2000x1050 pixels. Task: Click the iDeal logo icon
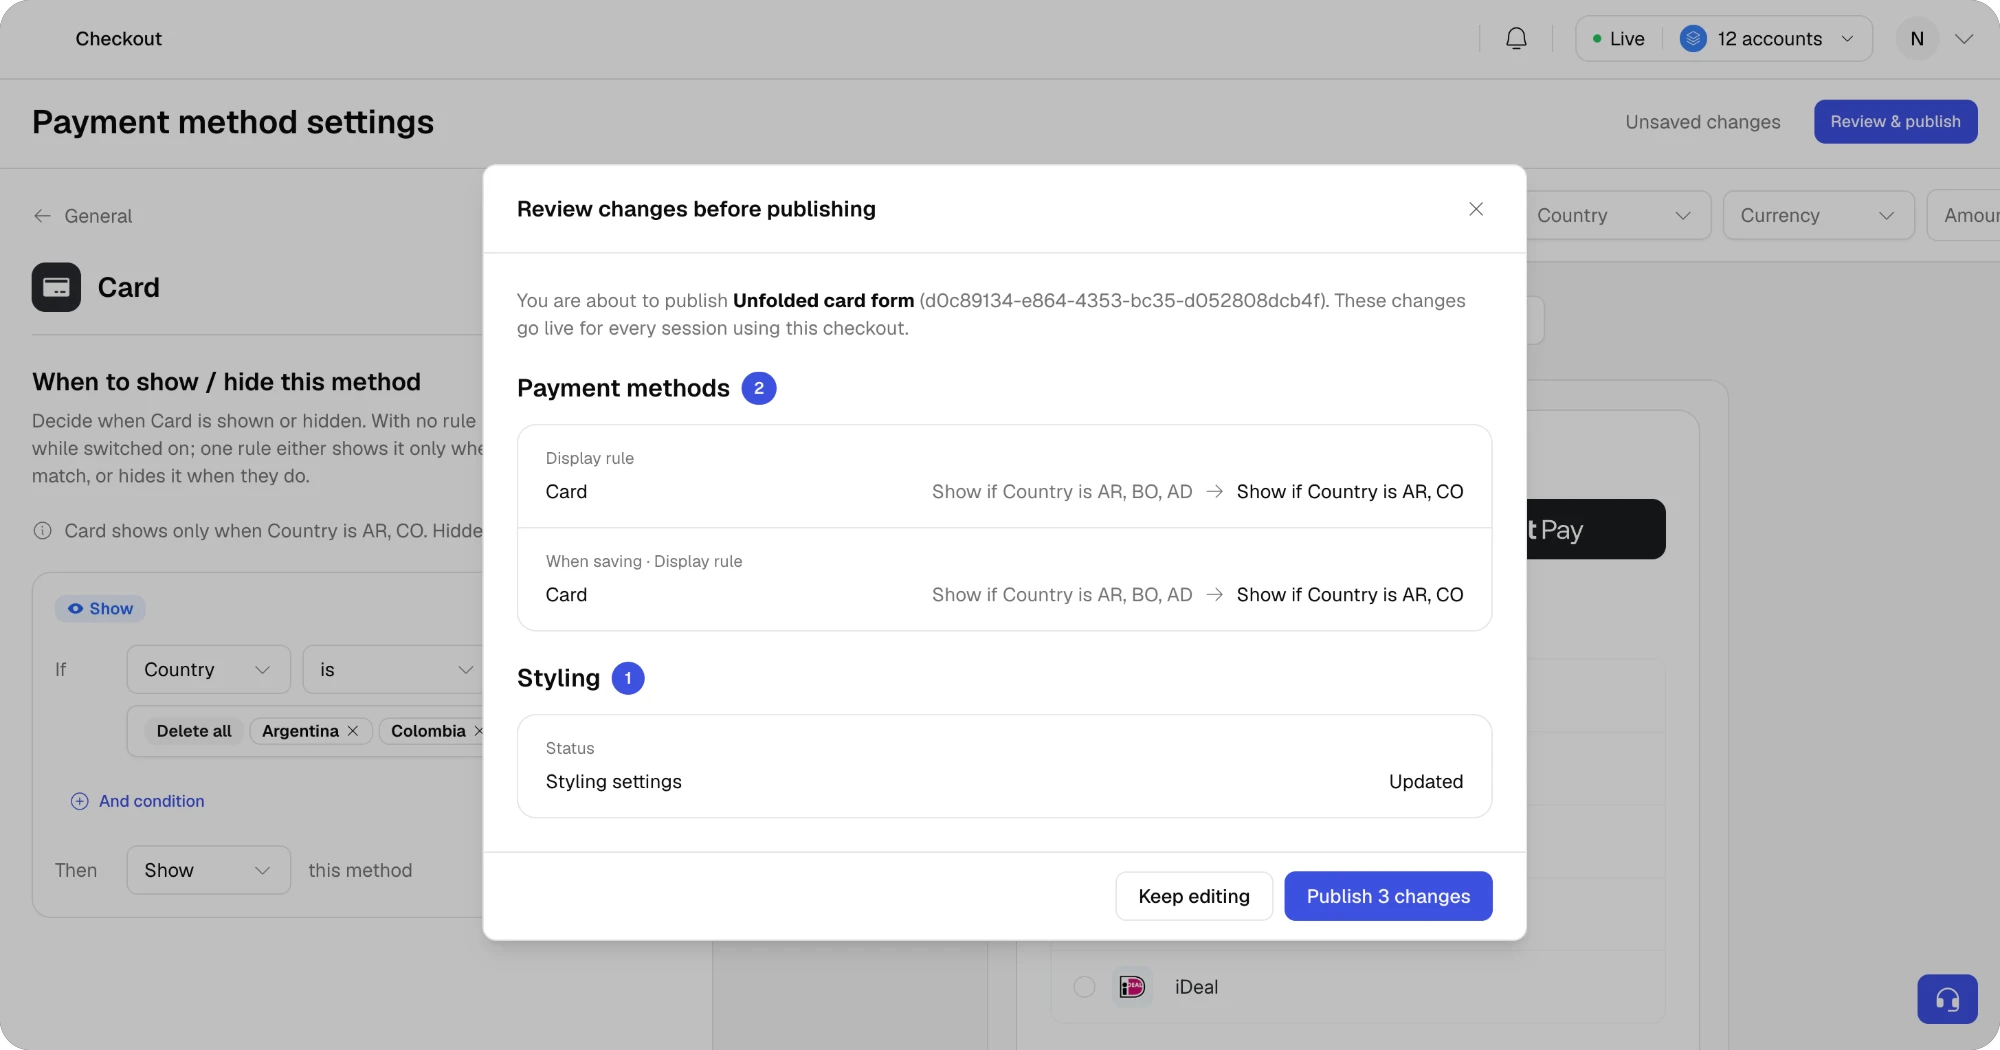coord(1132,987)
